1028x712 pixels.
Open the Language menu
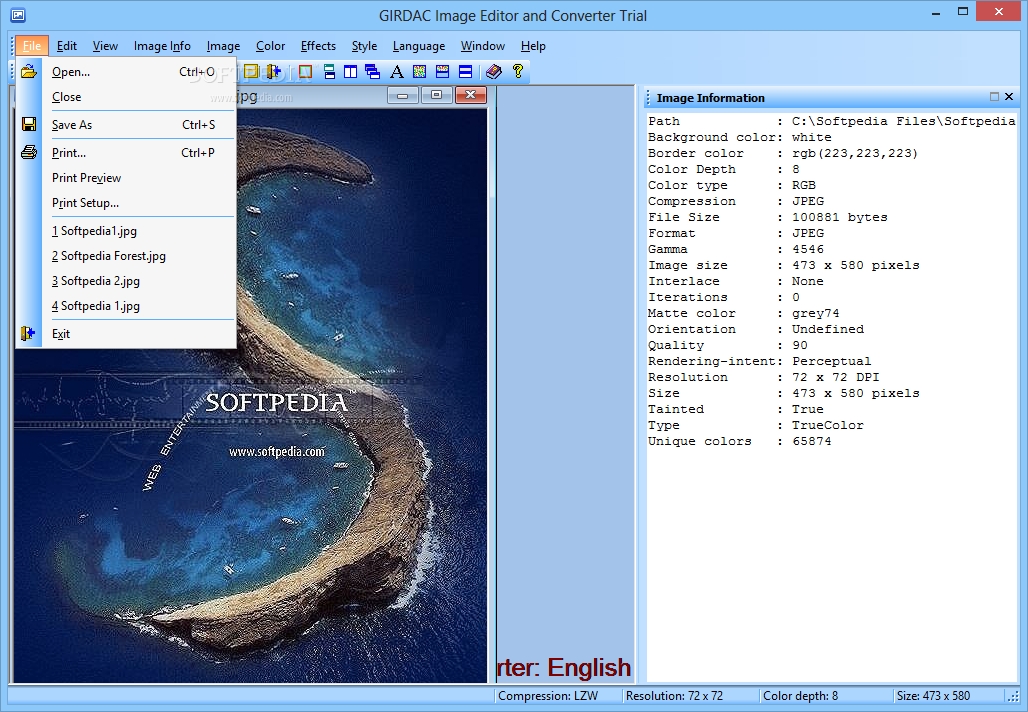[419, 46]
